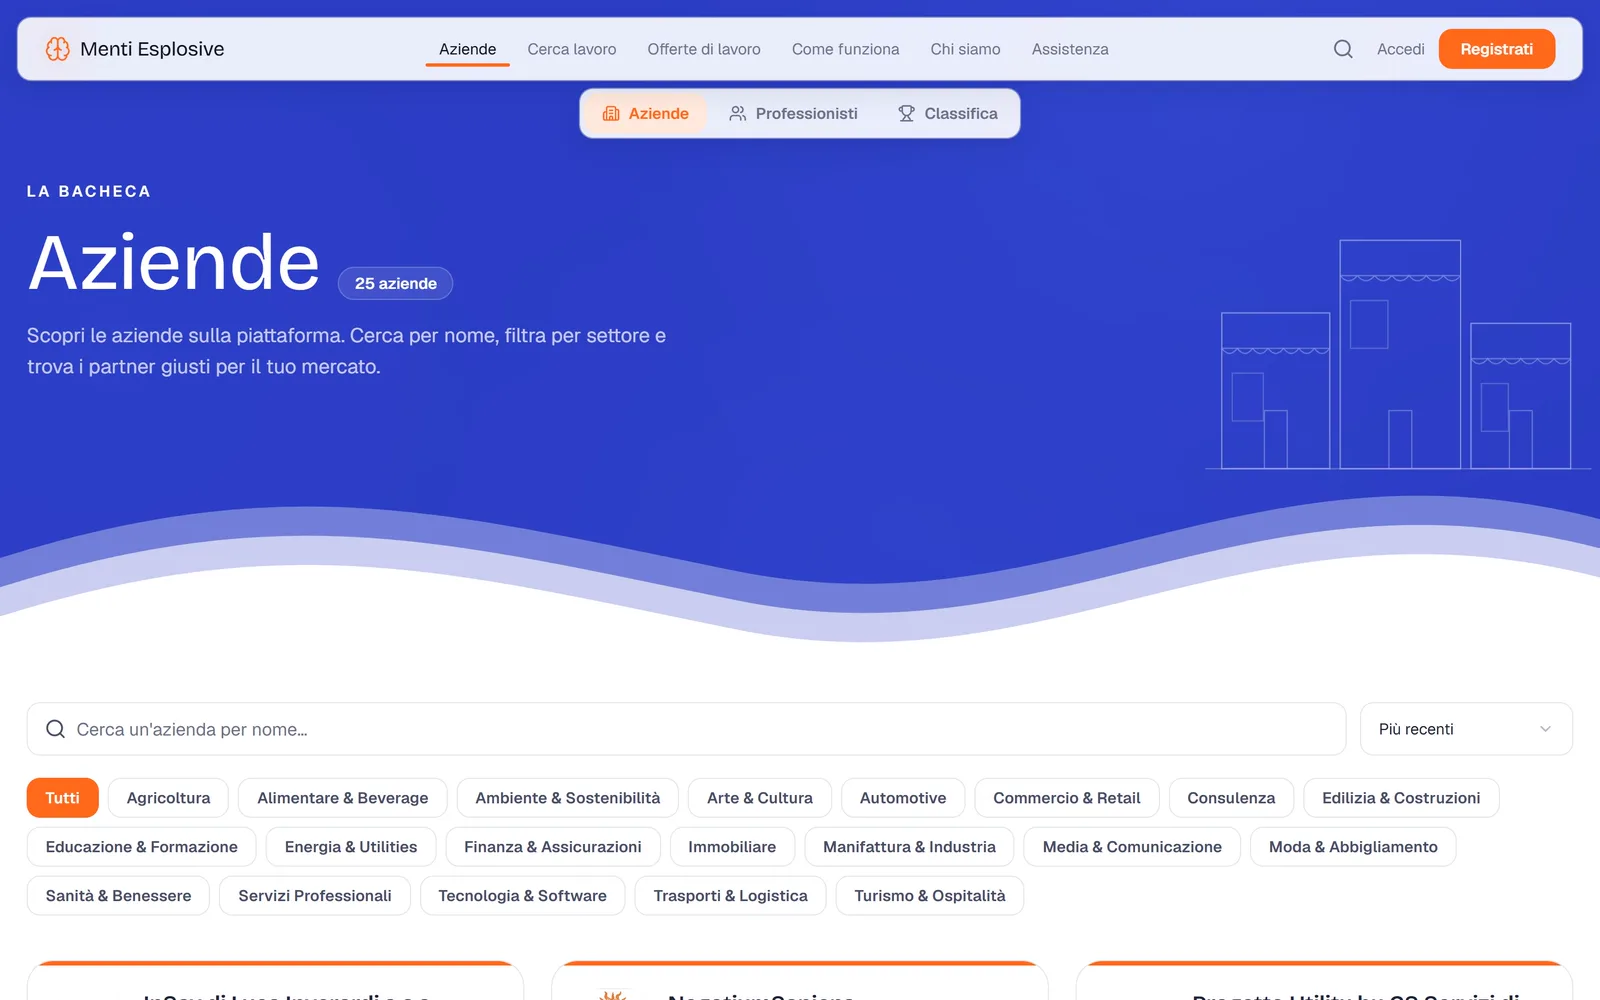Click the trophy icon beside Classifica
Screen dimensions: 1600x1000
[x=906, y=114]
